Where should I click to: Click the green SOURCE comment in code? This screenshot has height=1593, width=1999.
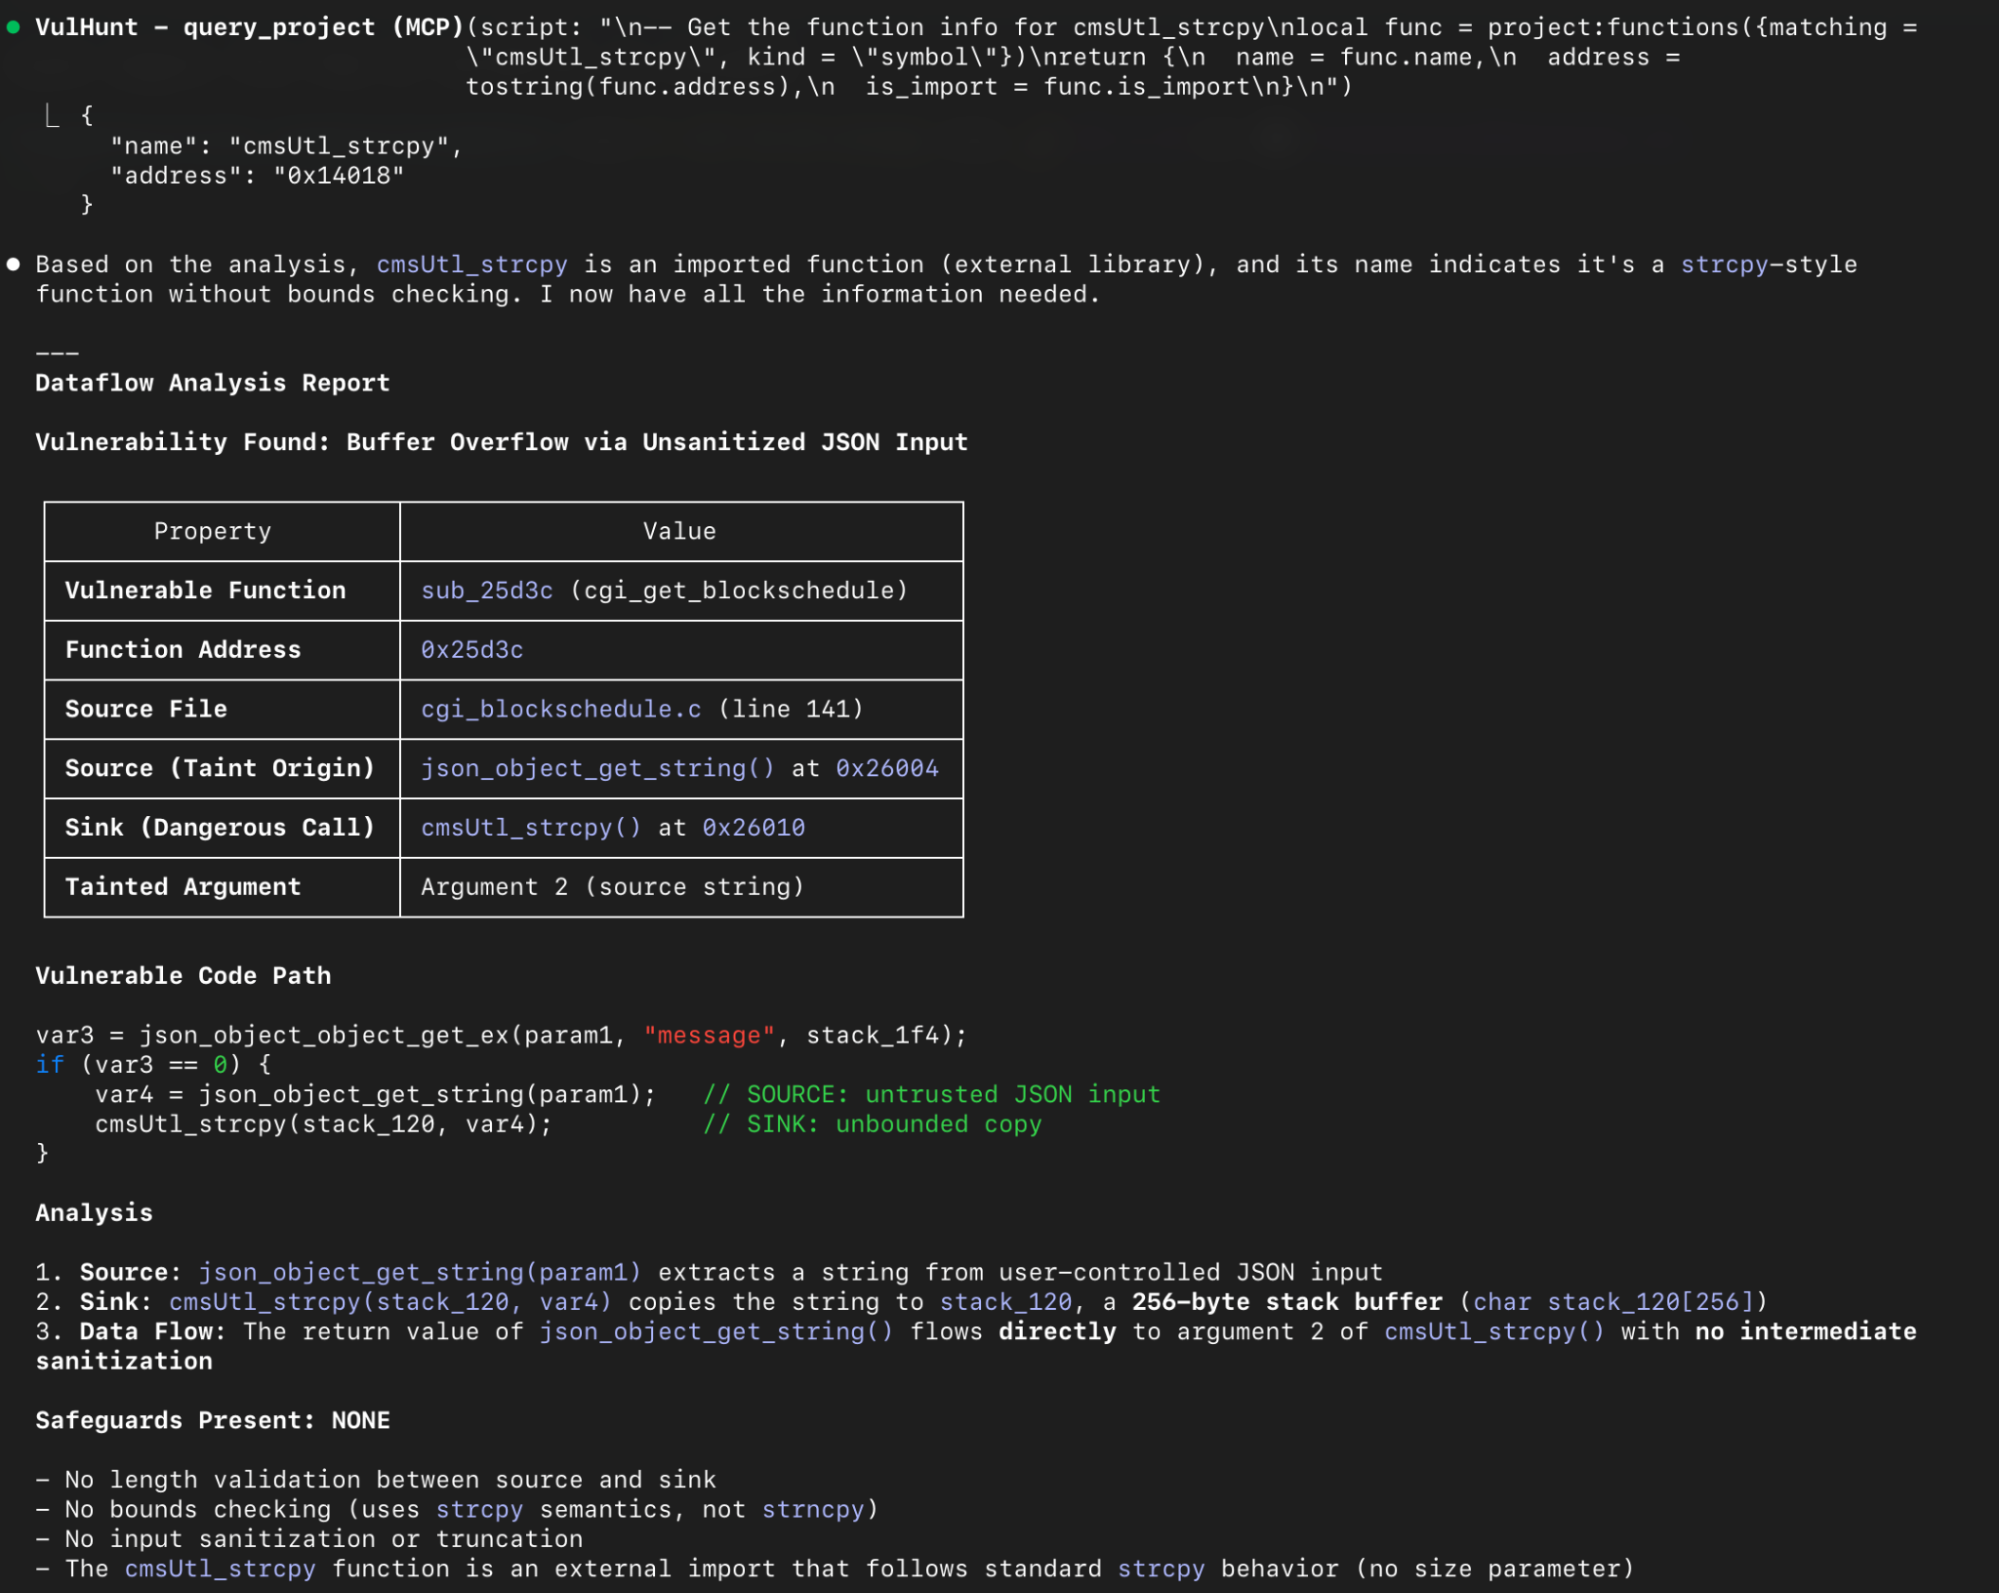tap(931, 1094)
